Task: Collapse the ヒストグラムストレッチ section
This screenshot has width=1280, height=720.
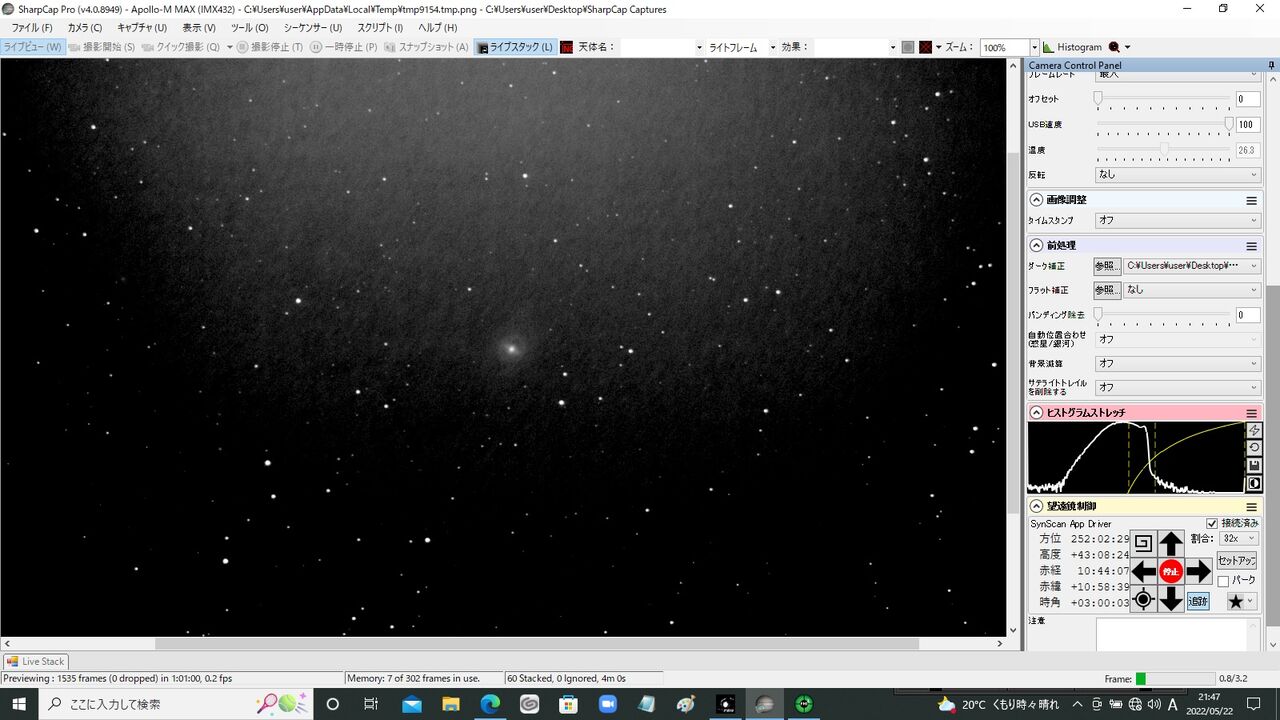Action: click(x=1036, y=413)
